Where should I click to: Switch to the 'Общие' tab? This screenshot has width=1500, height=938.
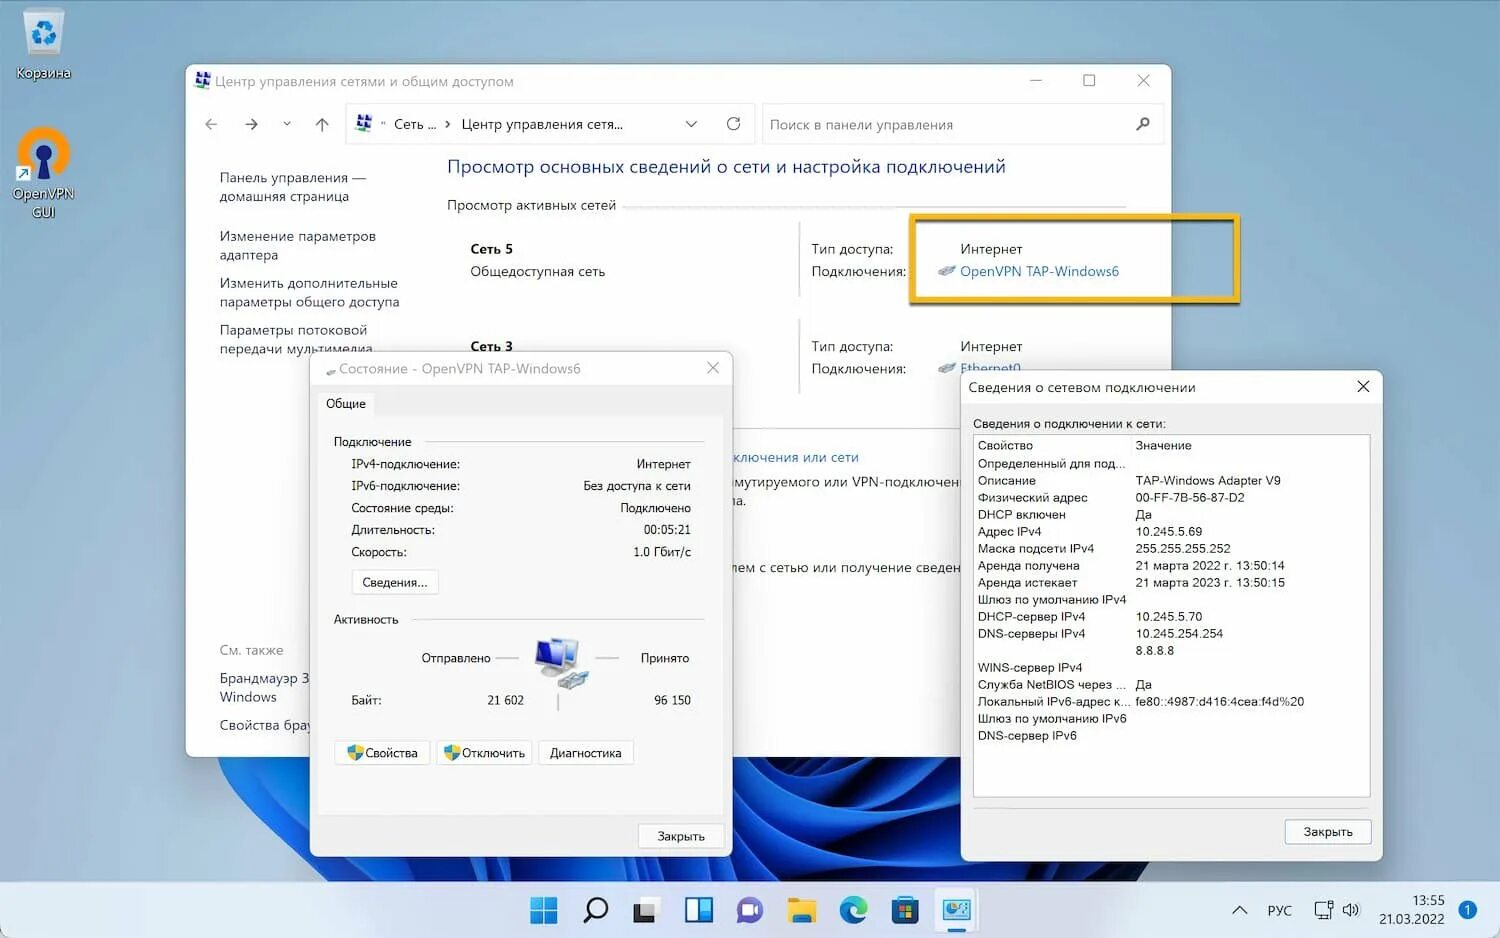point(345,403)
